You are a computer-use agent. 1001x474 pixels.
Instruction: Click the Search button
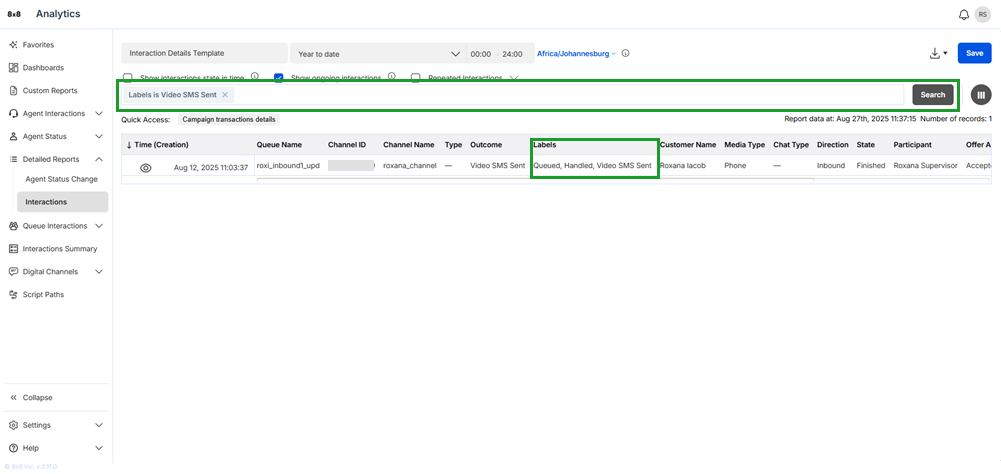933,95
